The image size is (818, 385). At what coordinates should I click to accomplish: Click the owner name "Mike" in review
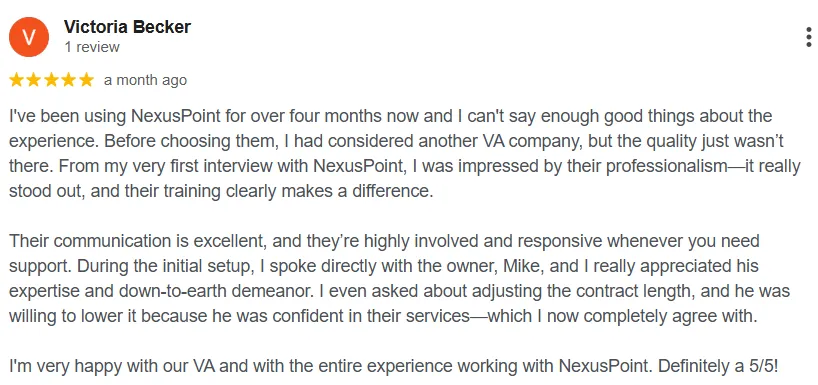click(x=520, y=267)
